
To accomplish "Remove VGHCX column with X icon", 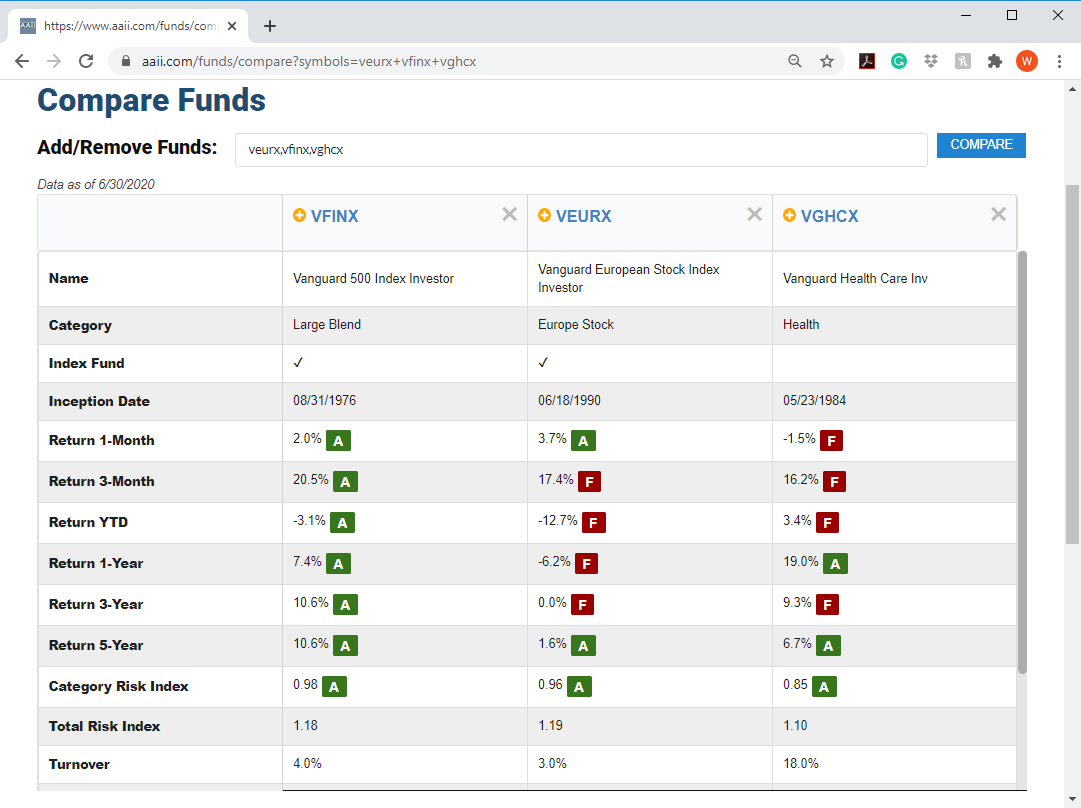I will click(998, 214).
